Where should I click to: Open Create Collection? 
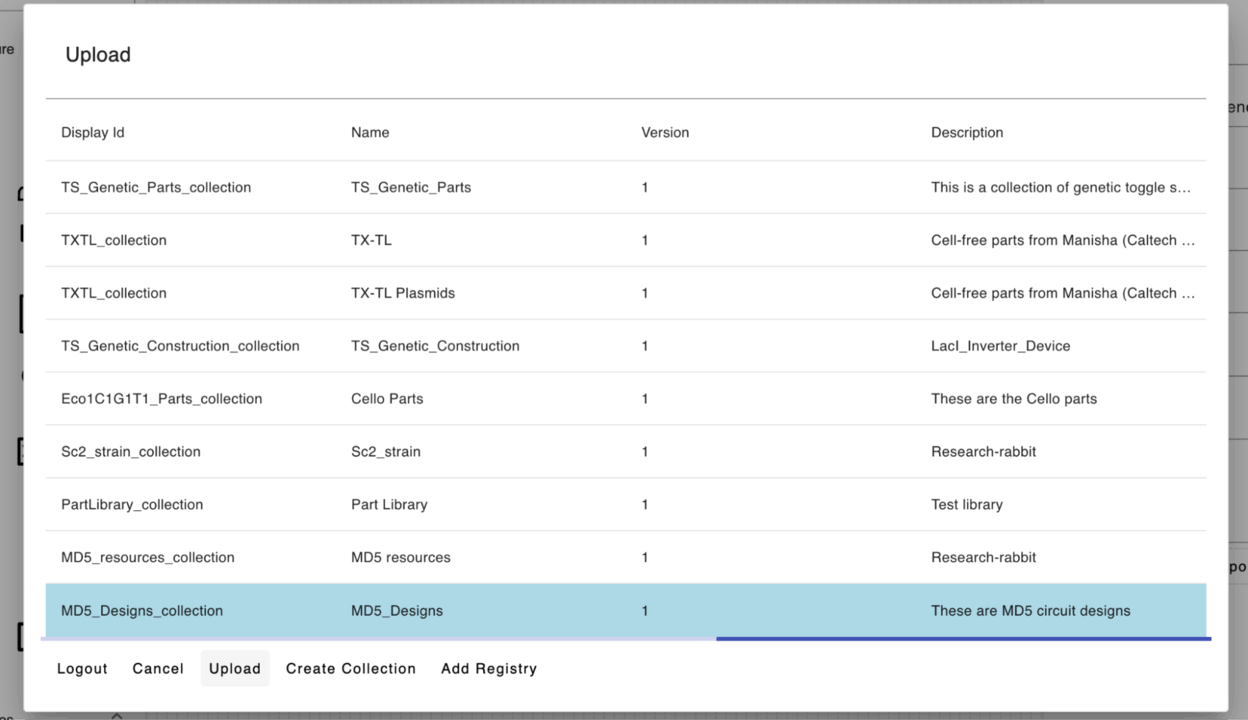pyautogui.click(x=351, y=669)
